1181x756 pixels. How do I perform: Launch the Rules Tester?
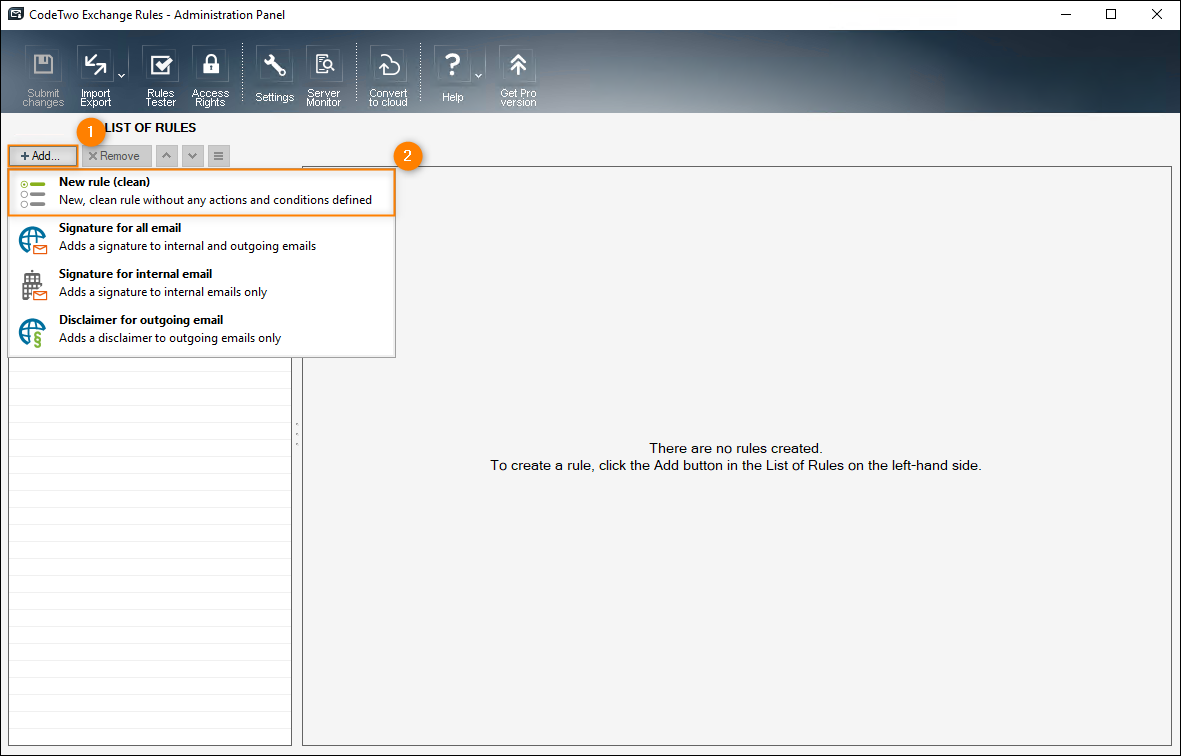pyautogui.click(x=160, y=77)
